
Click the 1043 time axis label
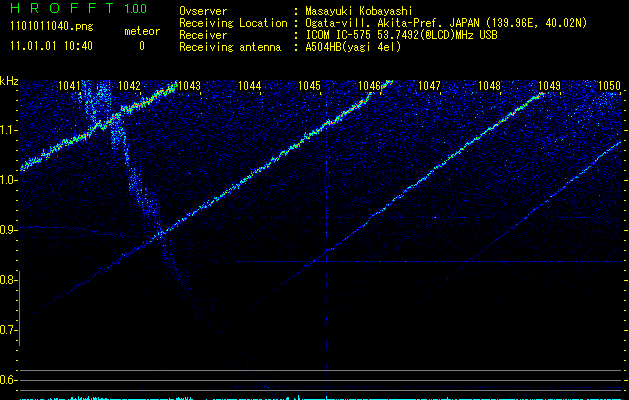click(189, 85)
